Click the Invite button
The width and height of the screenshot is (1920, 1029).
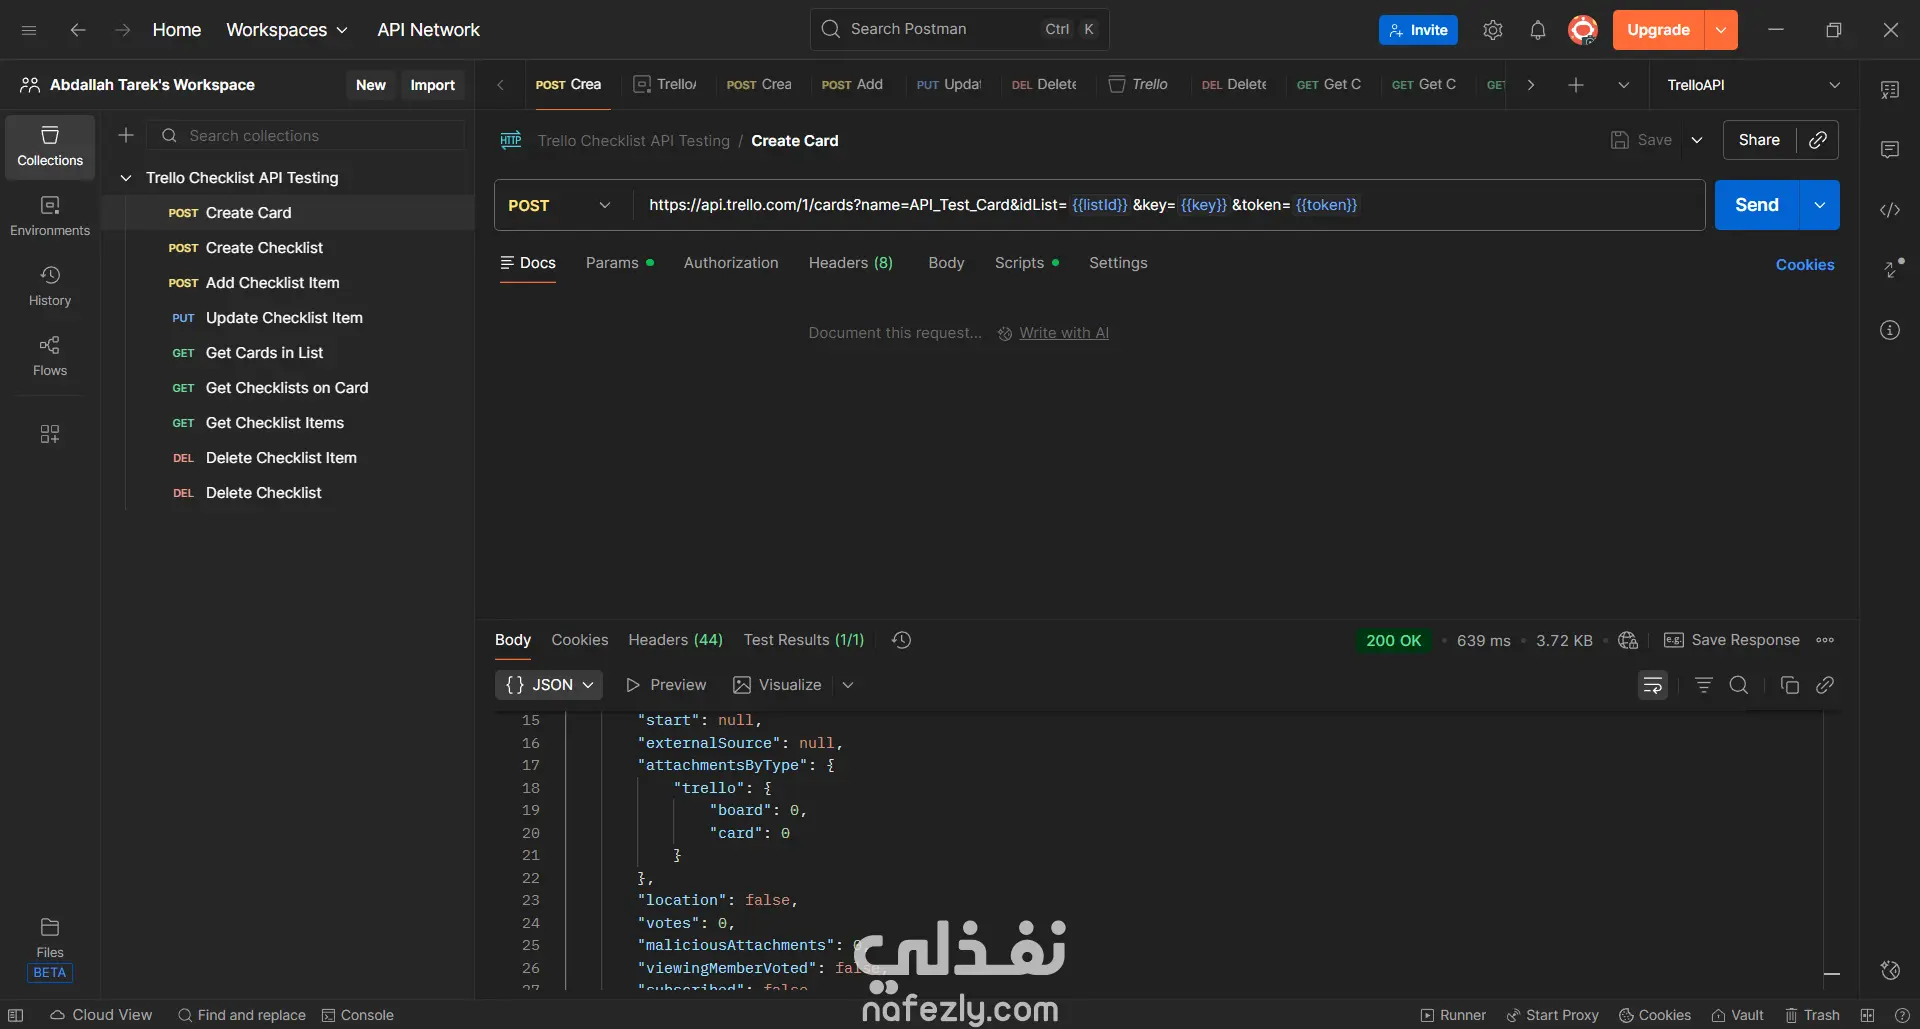click(x=1418, y=30)
